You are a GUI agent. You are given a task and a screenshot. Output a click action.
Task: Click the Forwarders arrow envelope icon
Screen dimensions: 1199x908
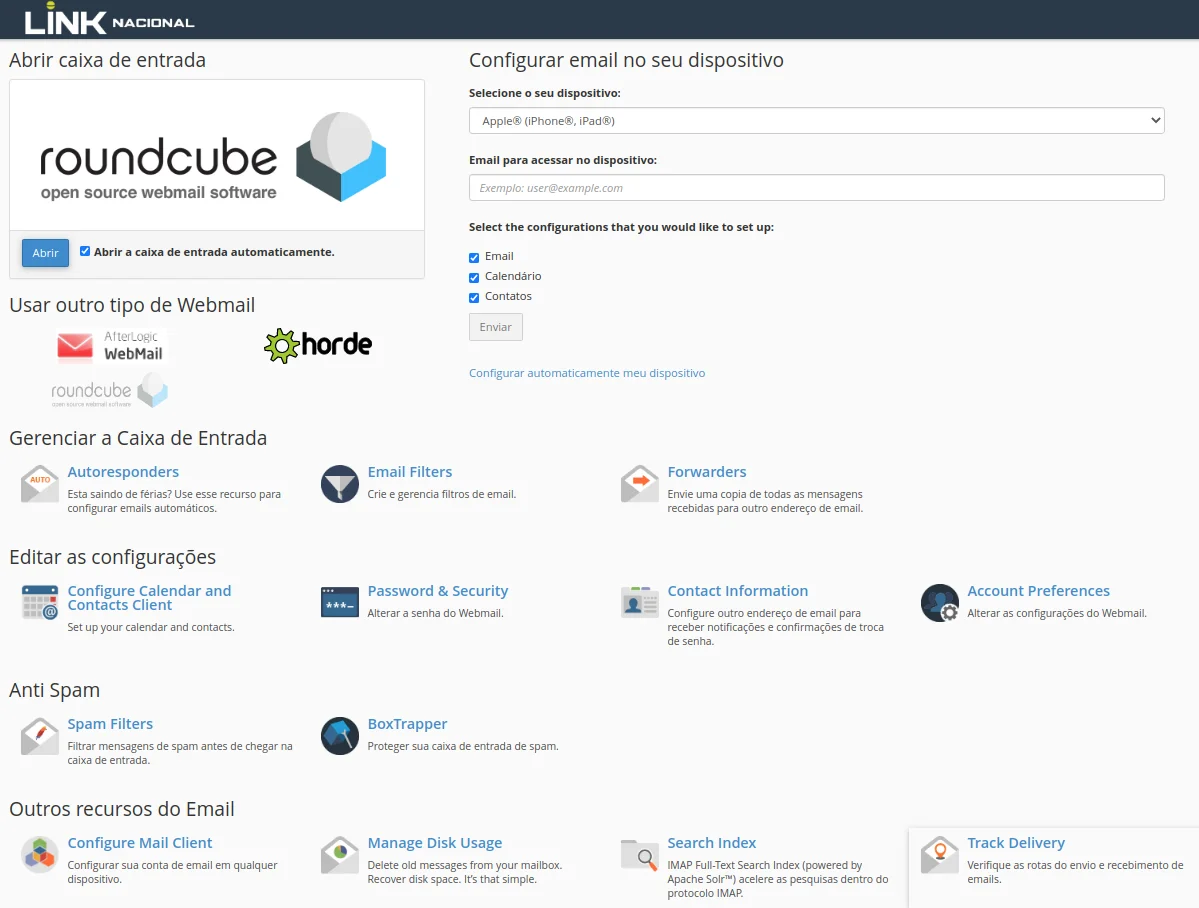coord(640,484)
